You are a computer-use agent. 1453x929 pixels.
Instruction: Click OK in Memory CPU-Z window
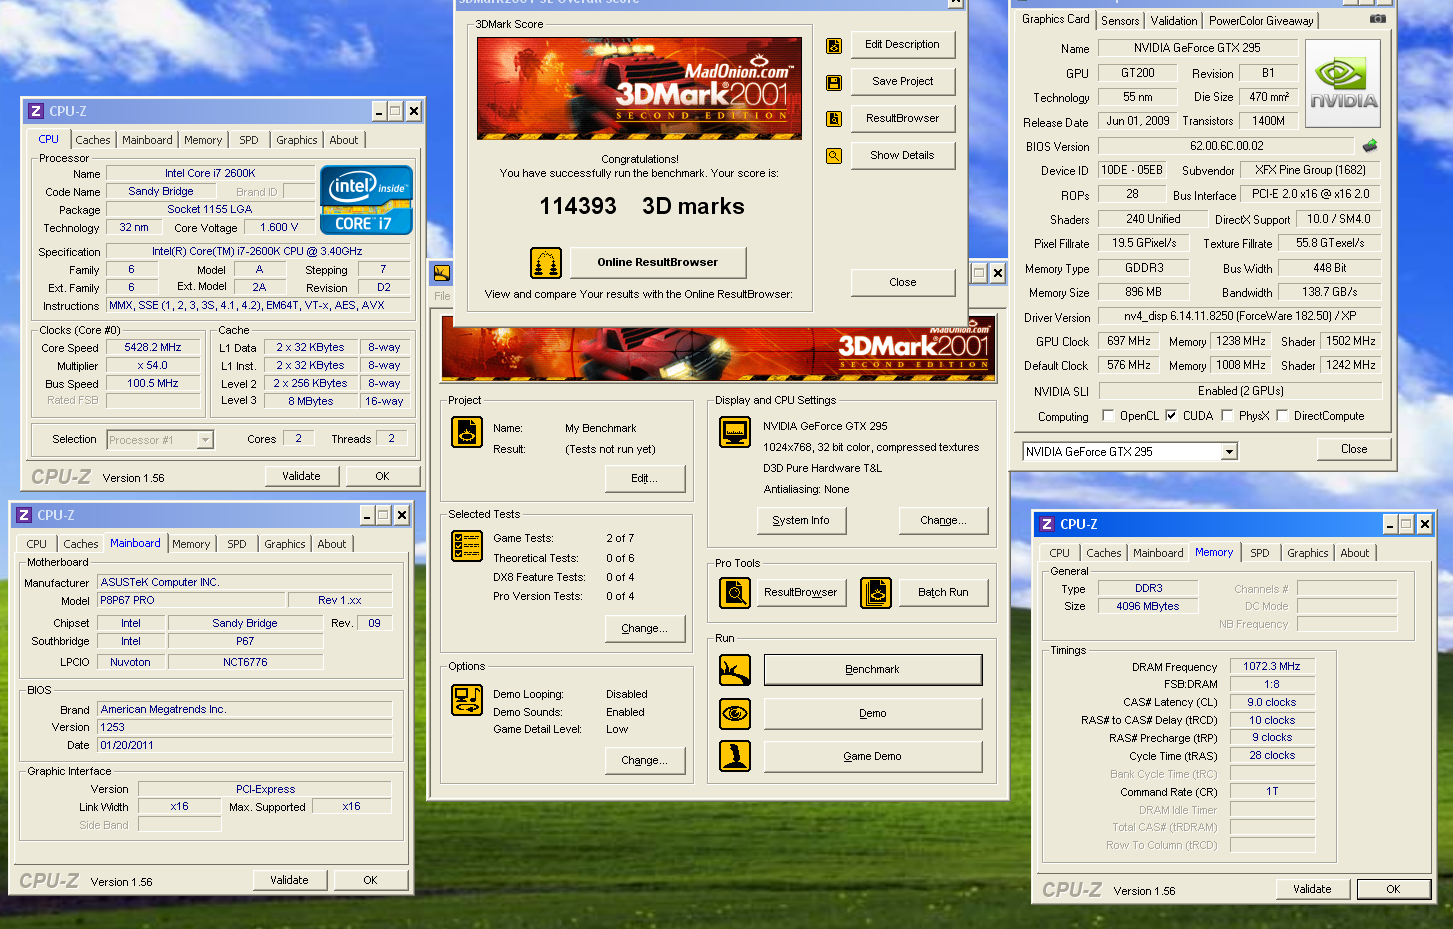click(1393, 889)
